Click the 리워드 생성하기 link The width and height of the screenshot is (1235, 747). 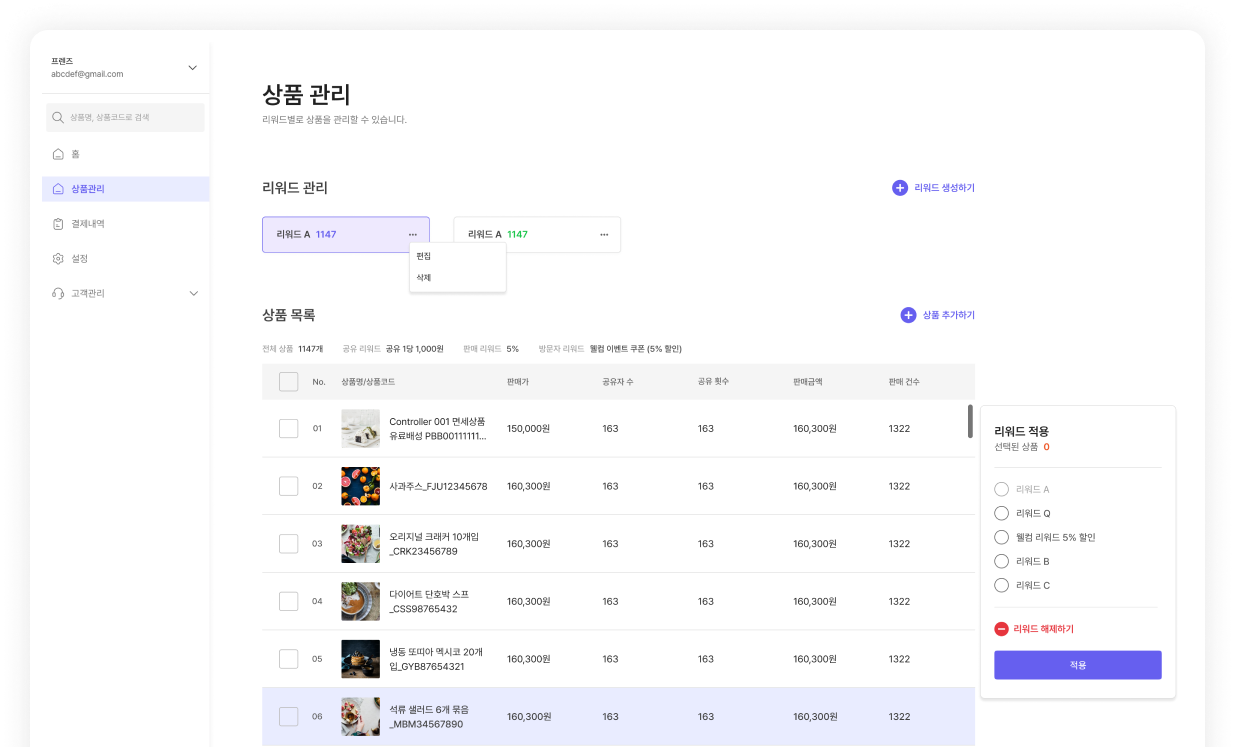point(944,188)
